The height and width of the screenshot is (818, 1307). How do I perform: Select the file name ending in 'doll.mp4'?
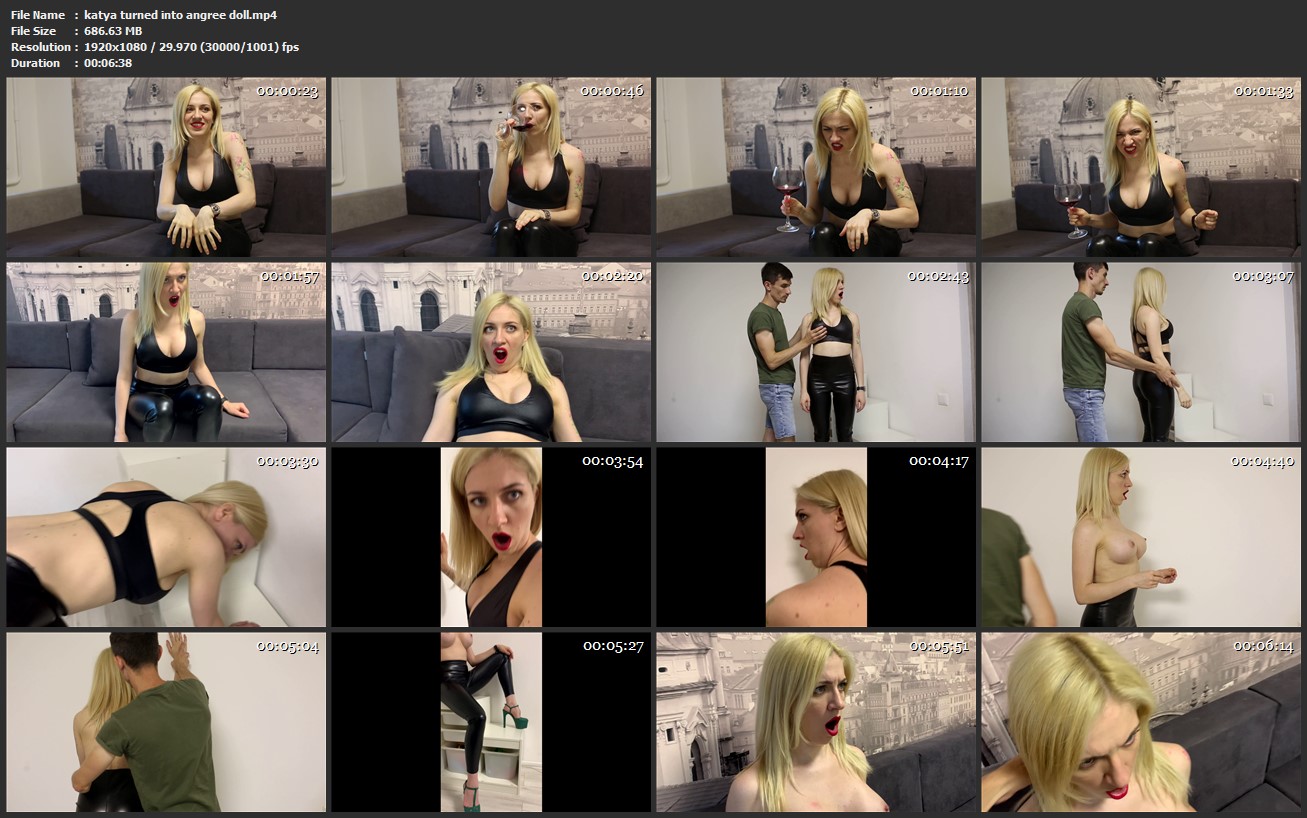(181, 15)
